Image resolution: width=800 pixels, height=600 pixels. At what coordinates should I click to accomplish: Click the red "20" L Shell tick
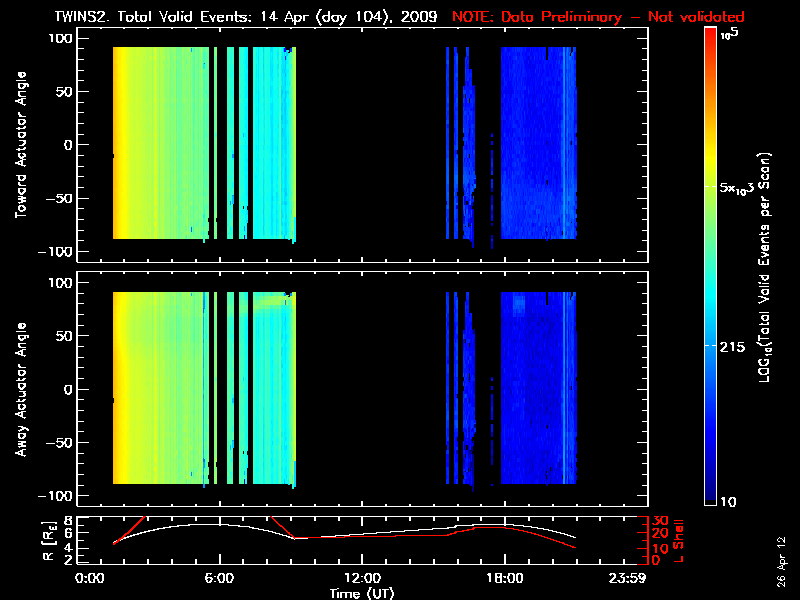(x=660, y=534)
